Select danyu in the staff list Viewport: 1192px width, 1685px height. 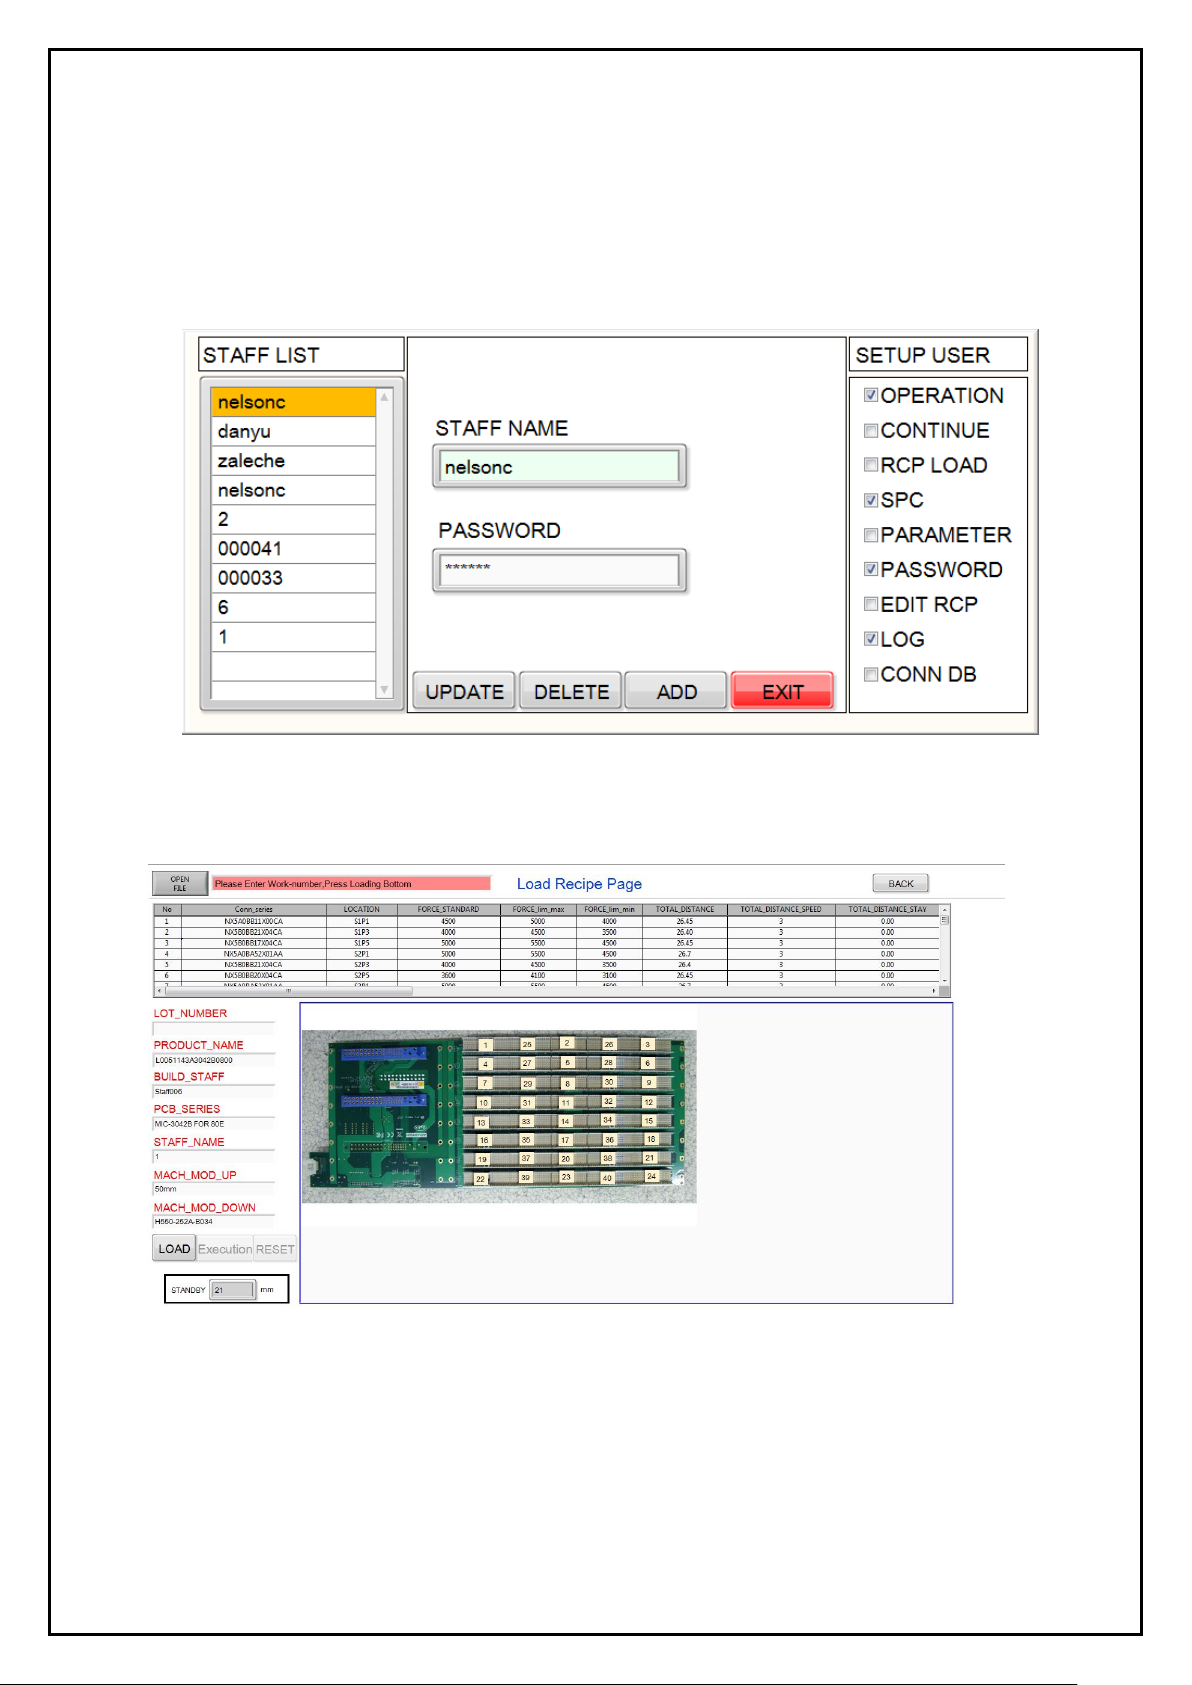point(293,431)
